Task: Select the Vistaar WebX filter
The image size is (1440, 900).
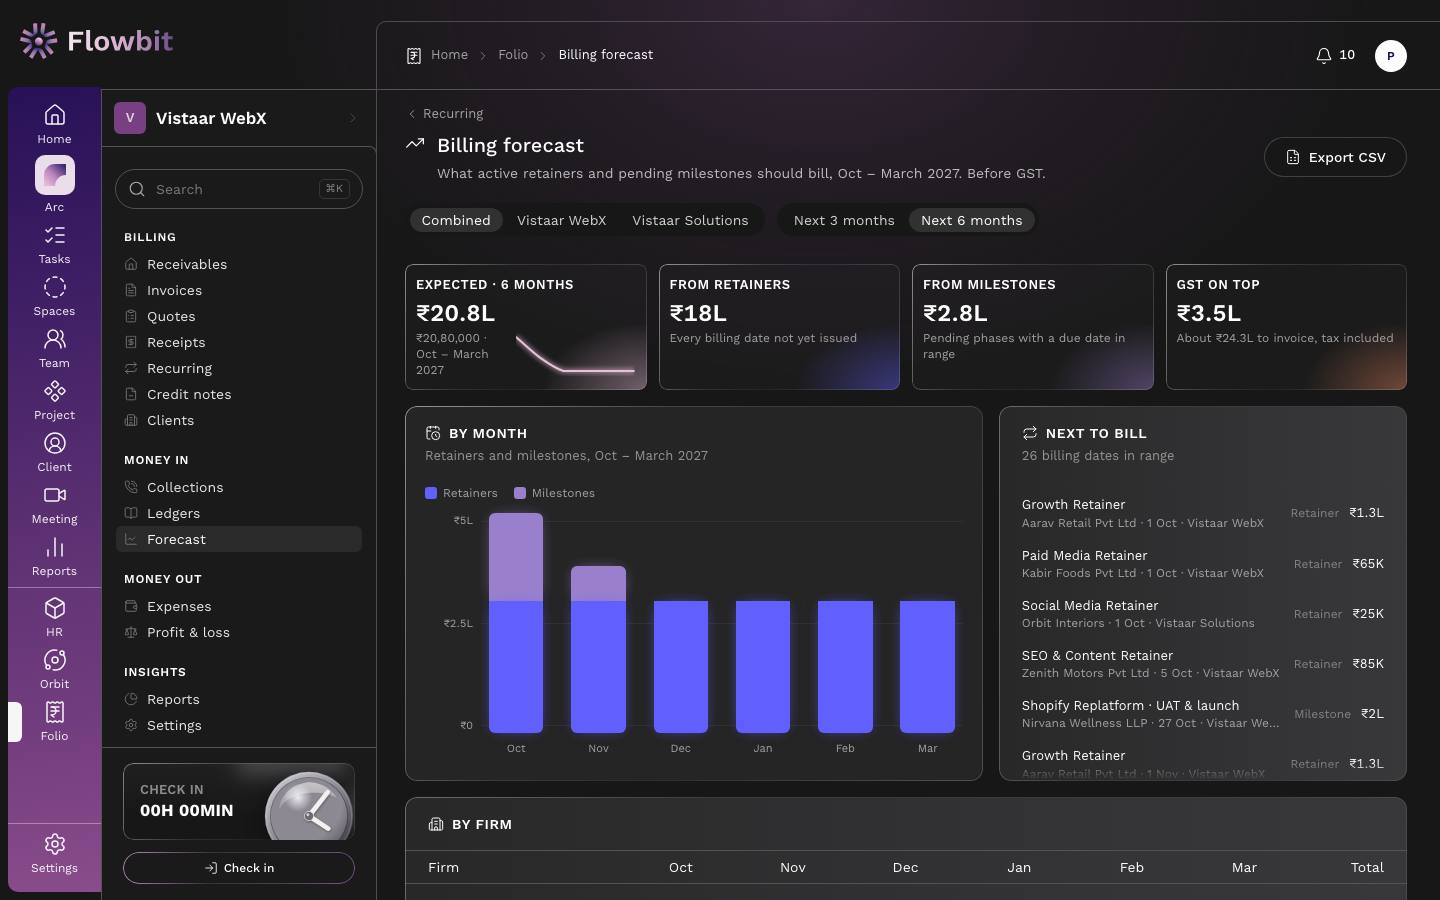Action: 561,220
